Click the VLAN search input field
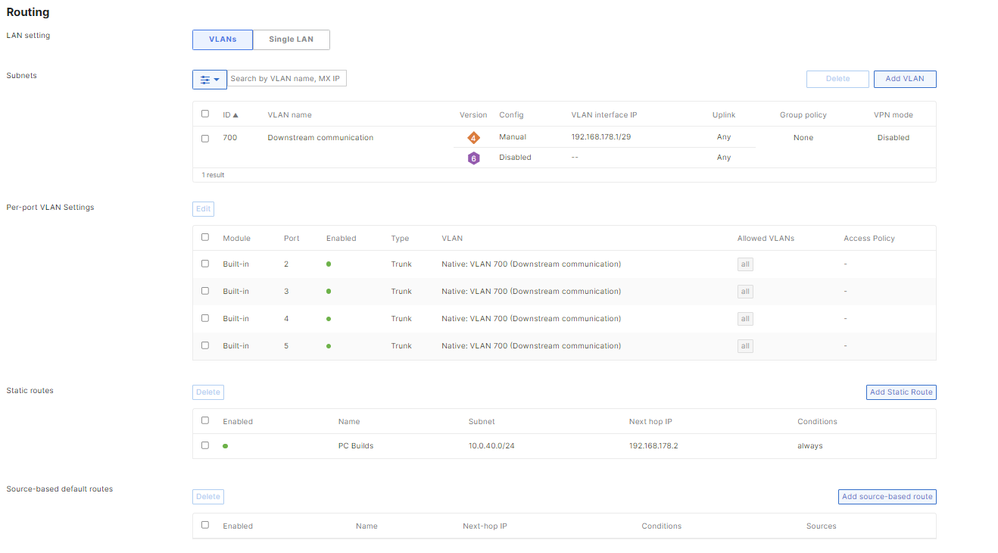Screen dimensions: 998x553 point(287,79)
